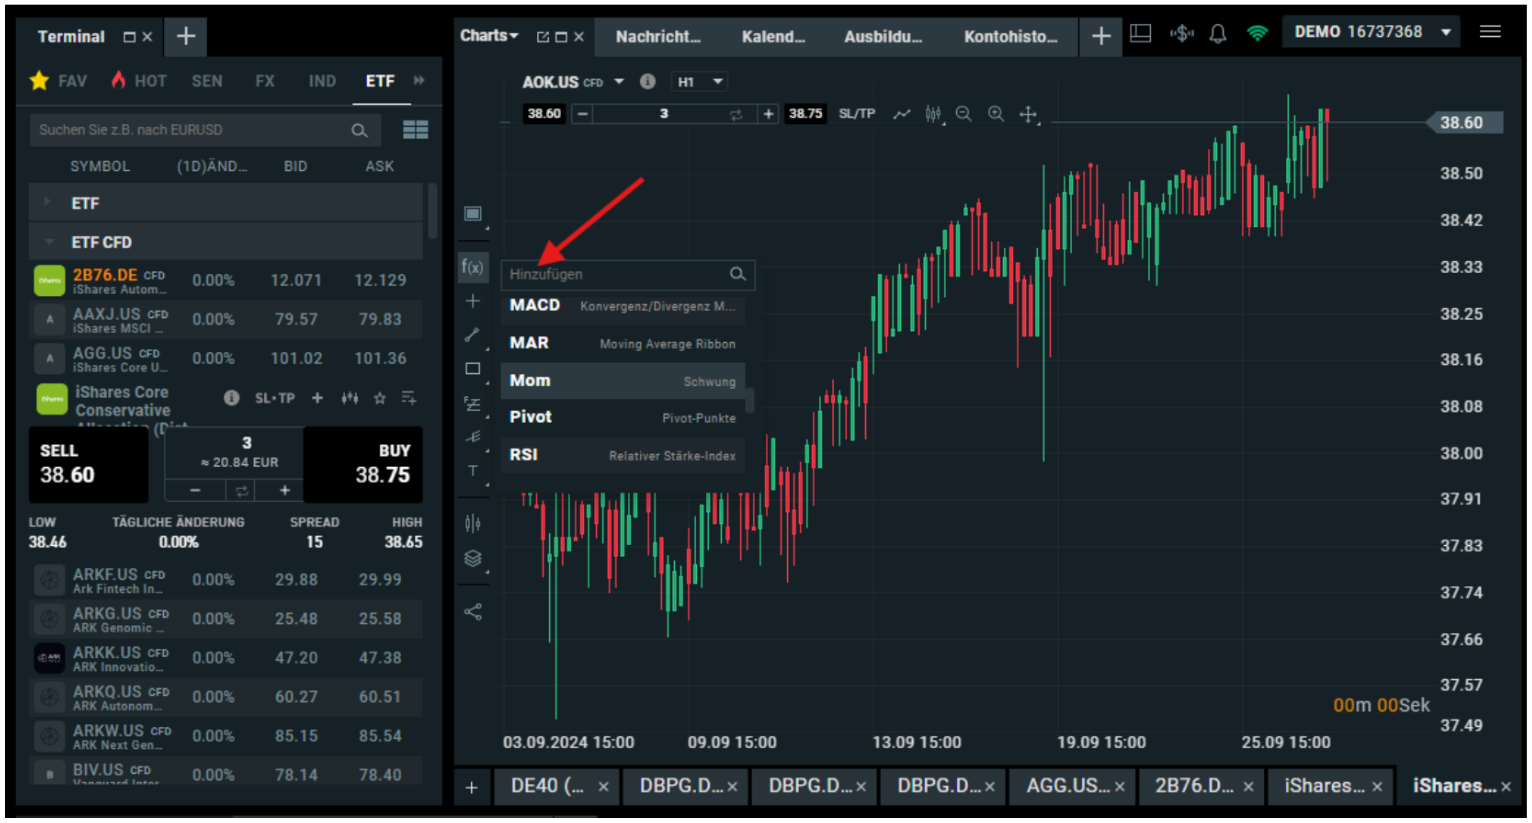1532x823 pixels.
Task: Open the f(x) indicators tool
Action: 473,267
